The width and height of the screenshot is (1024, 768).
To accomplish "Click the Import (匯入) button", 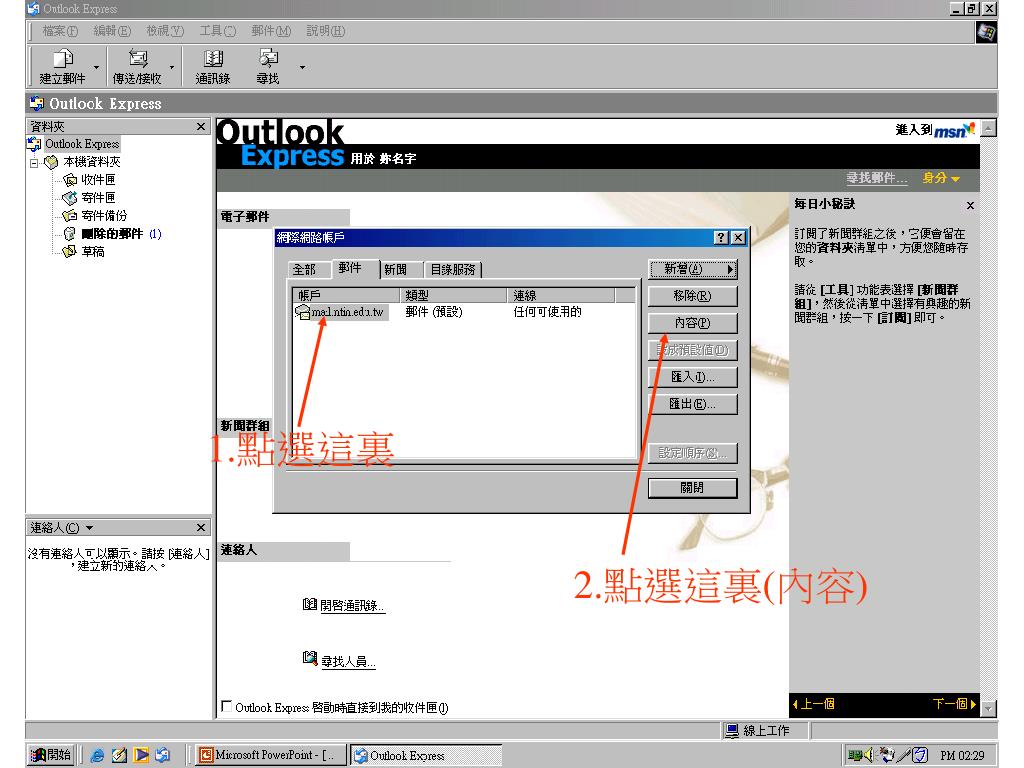I will (693, 377).
